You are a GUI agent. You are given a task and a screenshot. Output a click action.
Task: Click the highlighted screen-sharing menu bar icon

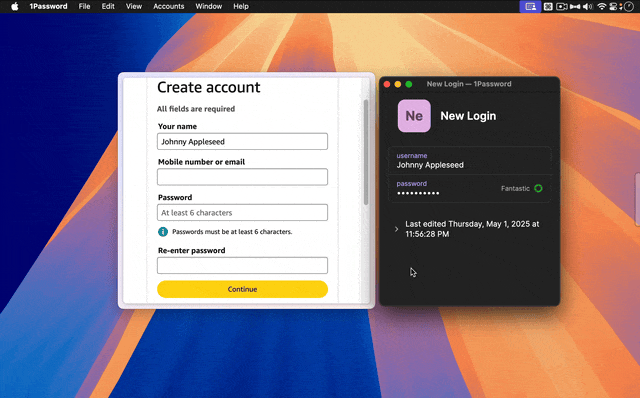pos(530,7)
